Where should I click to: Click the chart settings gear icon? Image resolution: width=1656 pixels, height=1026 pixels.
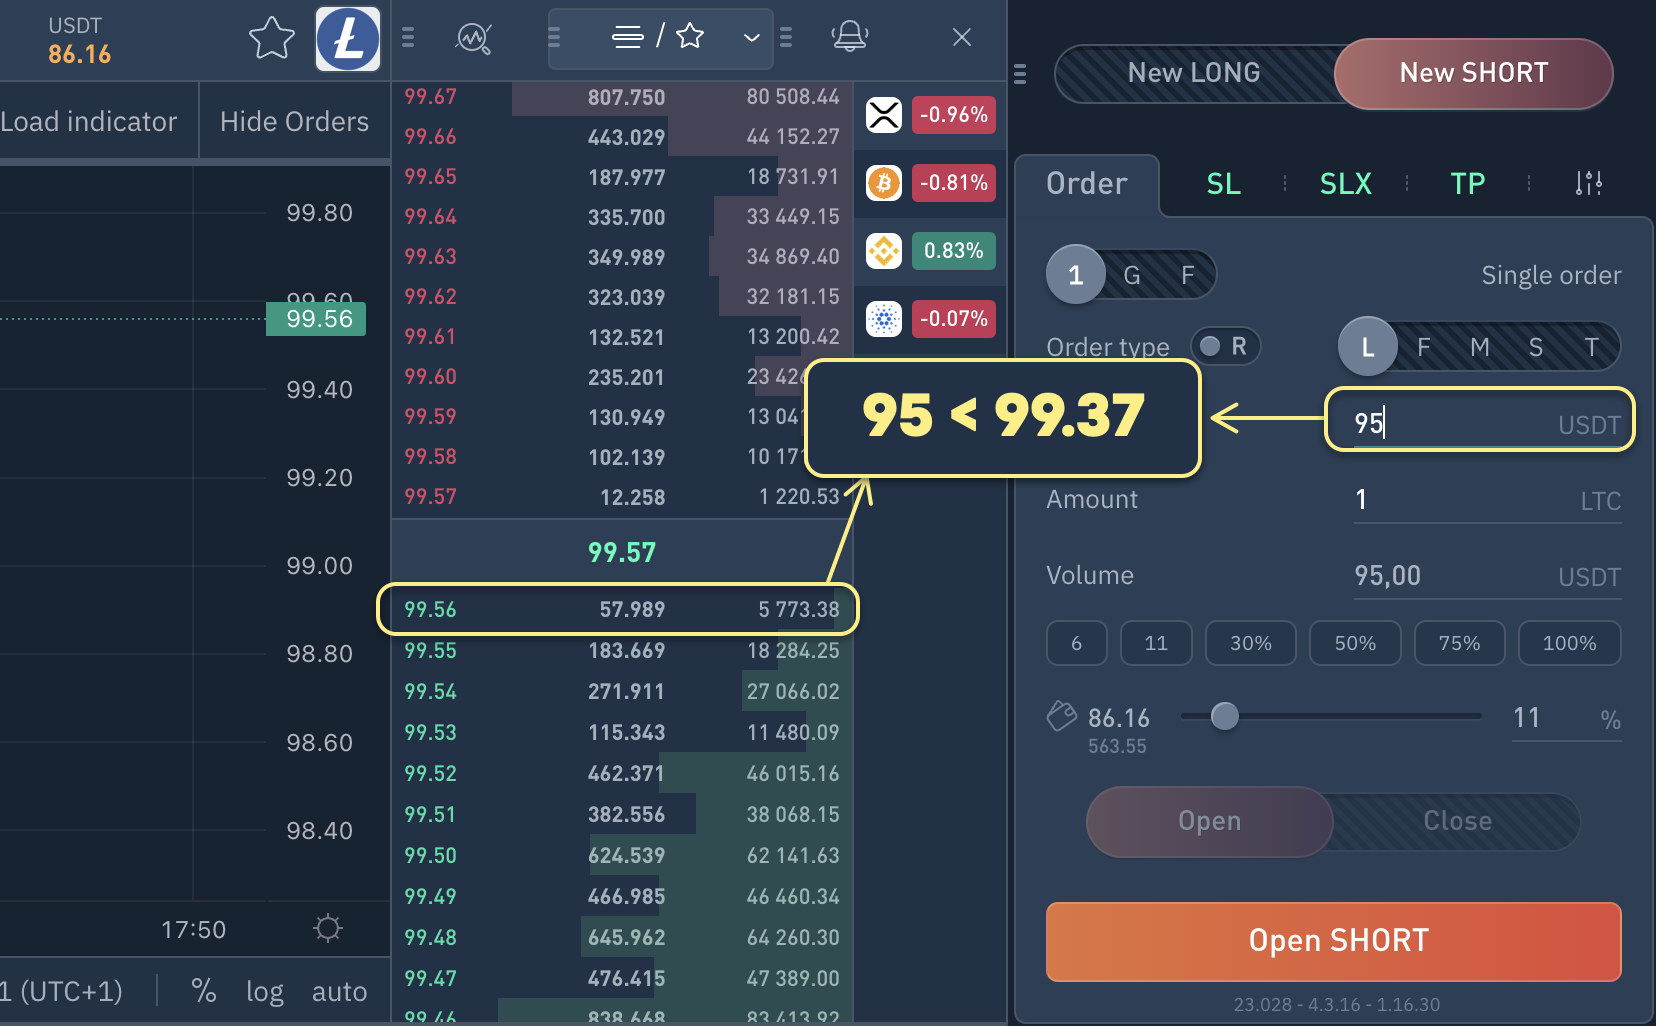point(328,928)
